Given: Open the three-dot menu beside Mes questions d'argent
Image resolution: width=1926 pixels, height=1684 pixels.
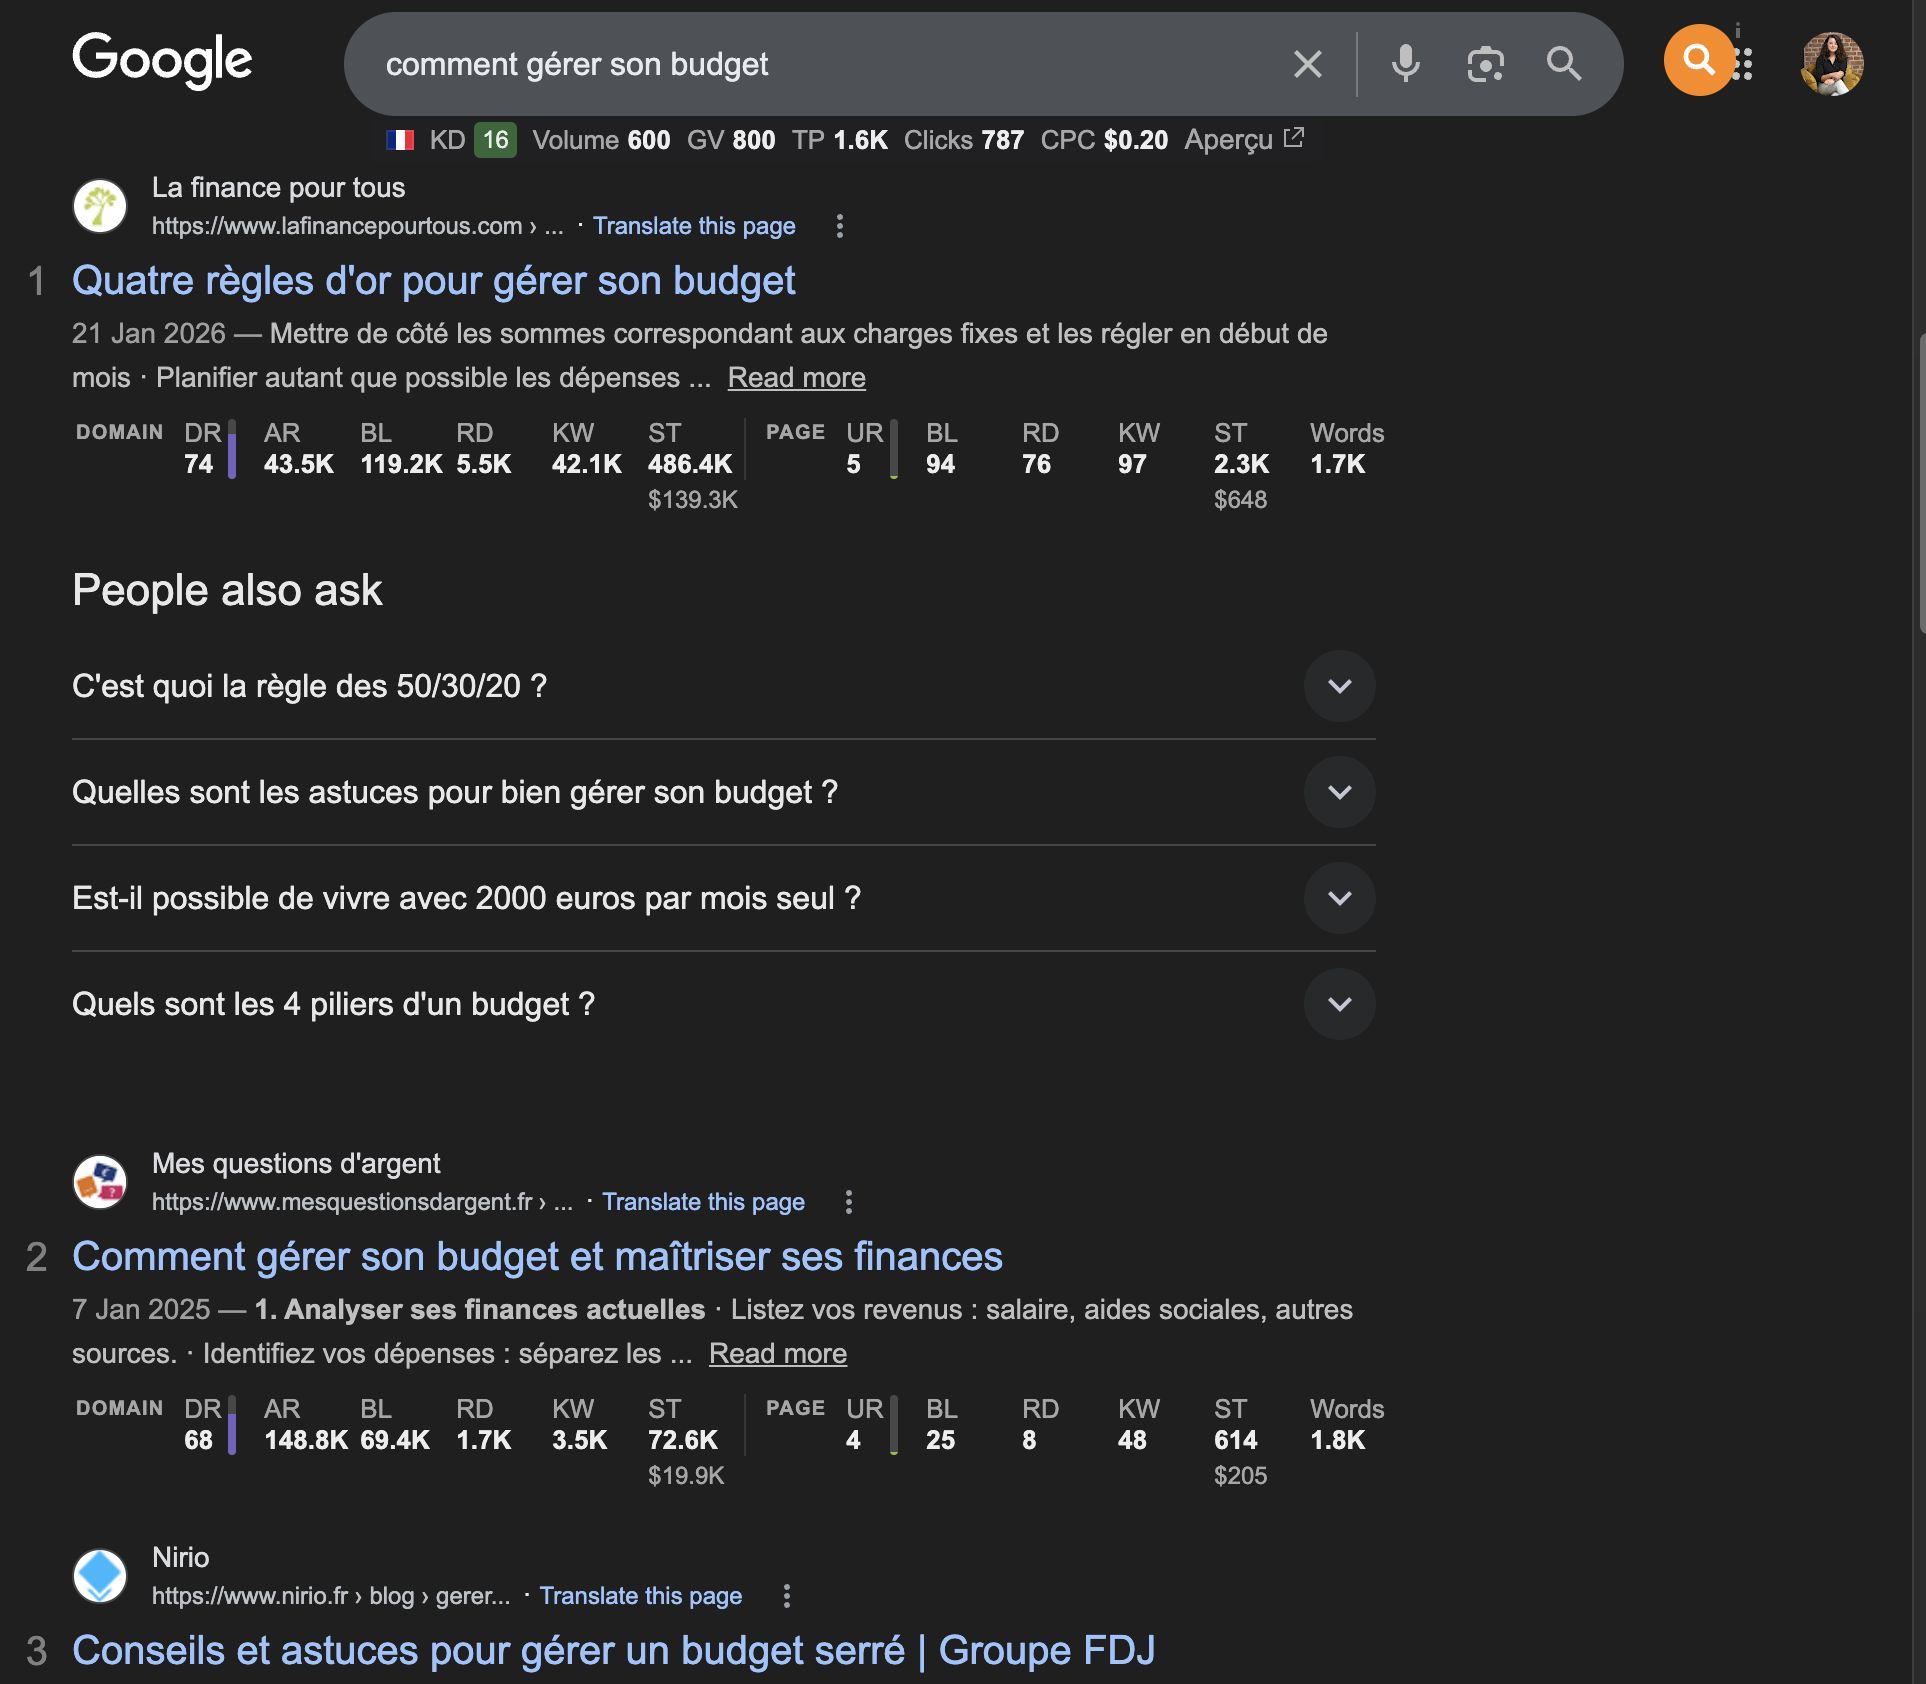Looking at the screenshot, I should click(849, 1201).
